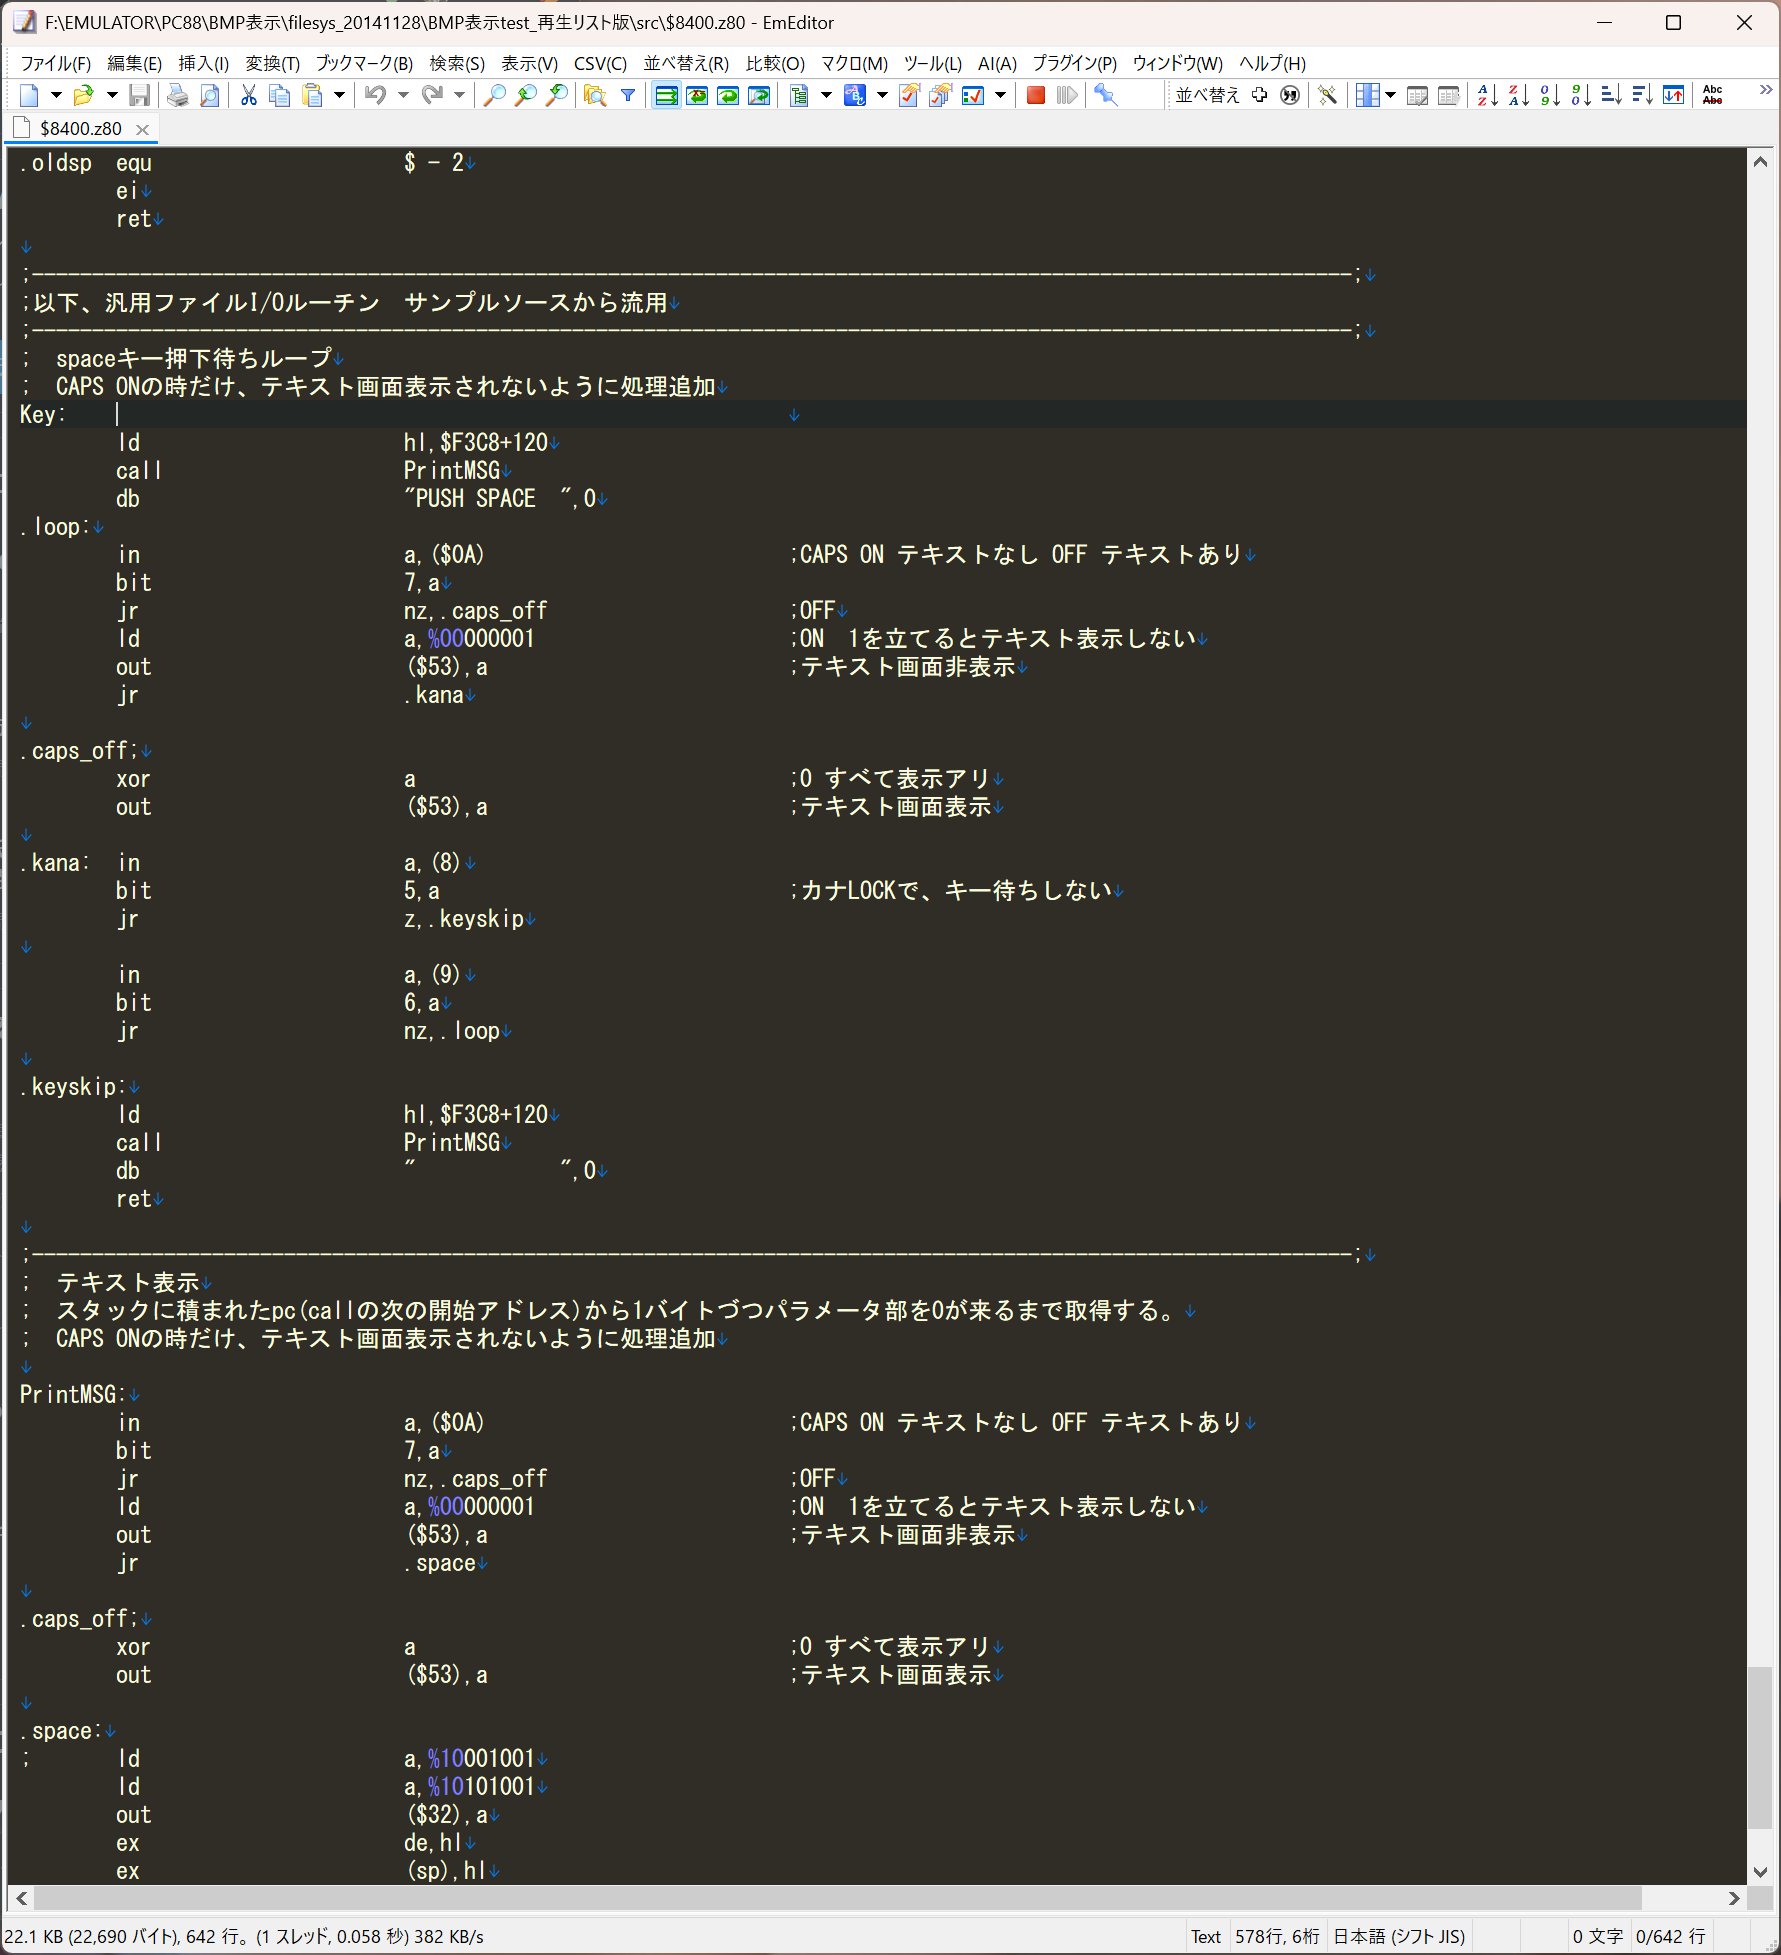Copy selection using the Copy icon
This screenshot has height=1955, width=1781.
(x=281, y=95)
